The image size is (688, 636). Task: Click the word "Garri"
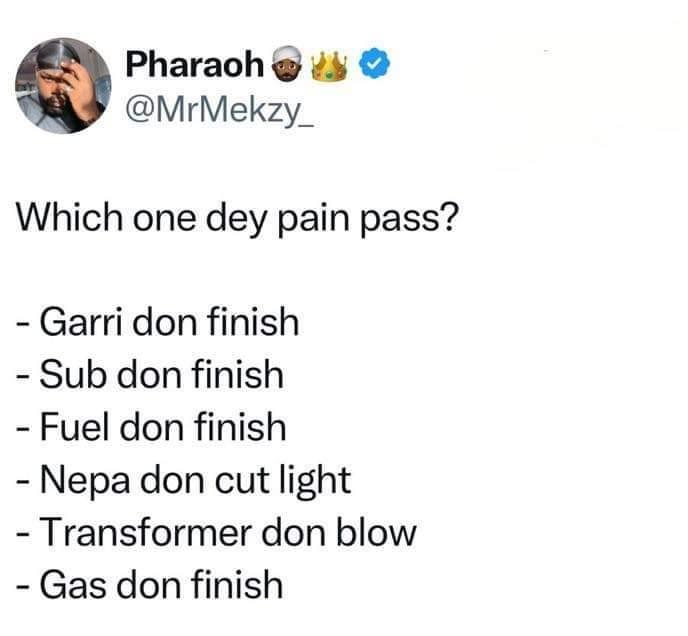[x=81, y=322]
